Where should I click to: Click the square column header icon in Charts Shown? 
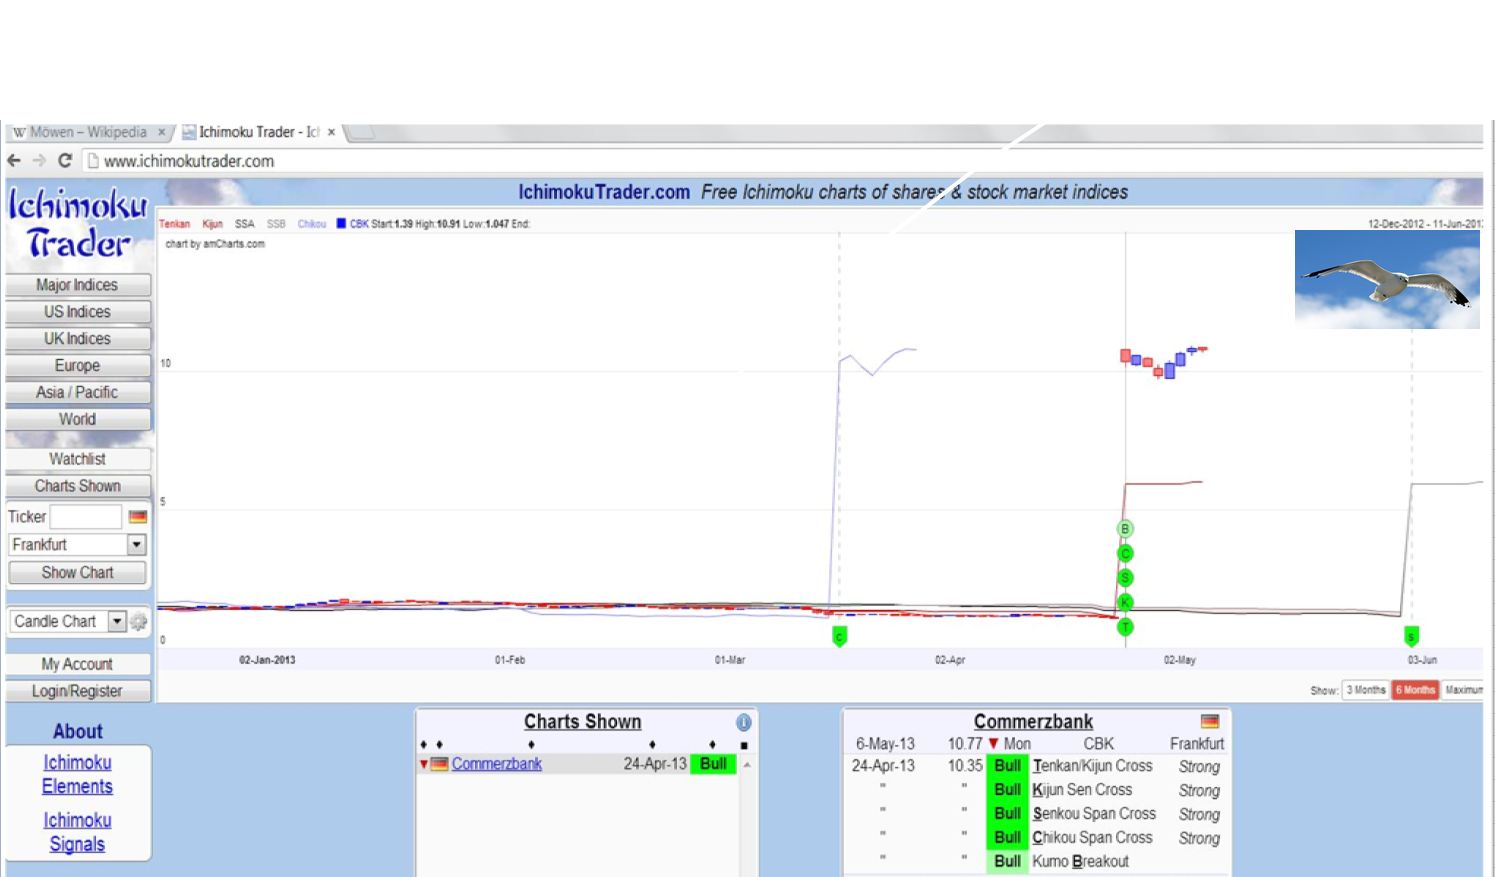click(x=743, y=745)
